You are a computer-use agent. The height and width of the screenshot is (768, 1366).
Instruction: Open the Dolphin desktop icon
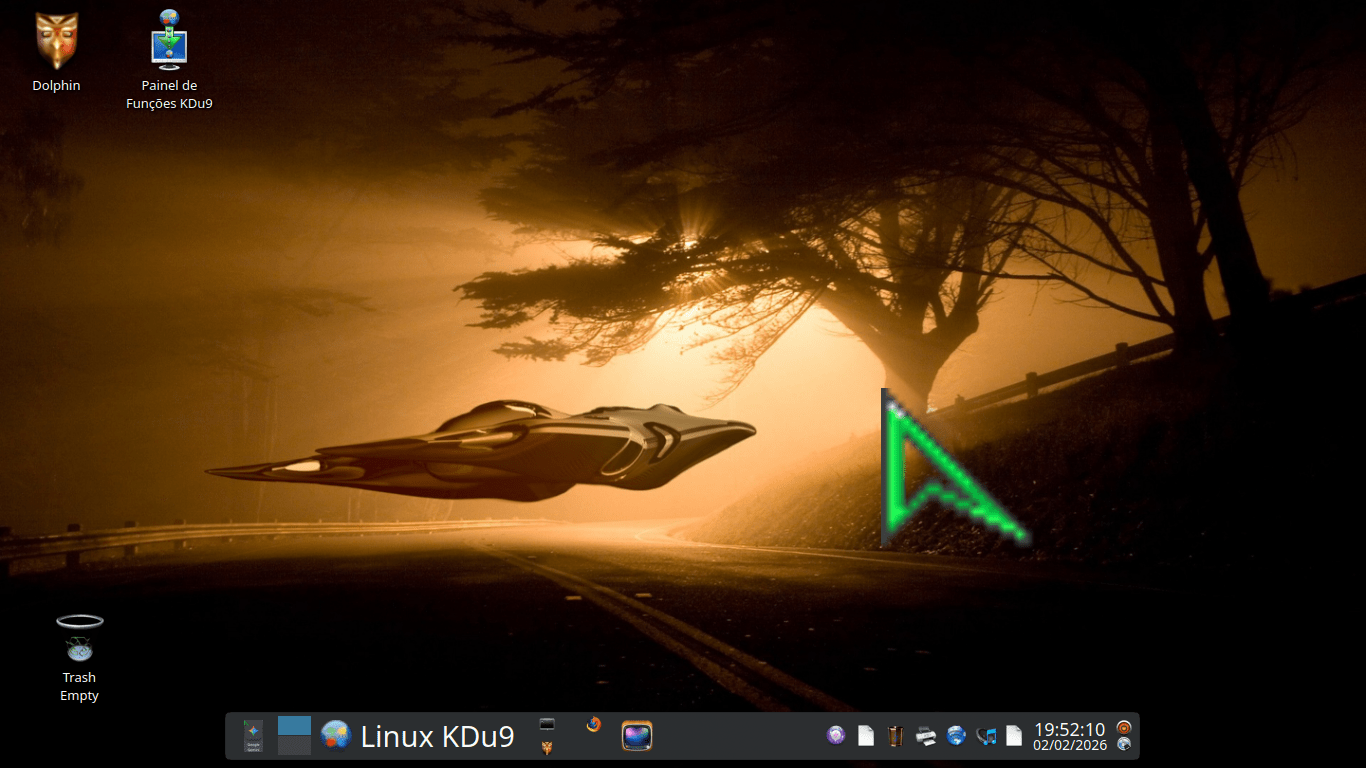tap(57, 42)
